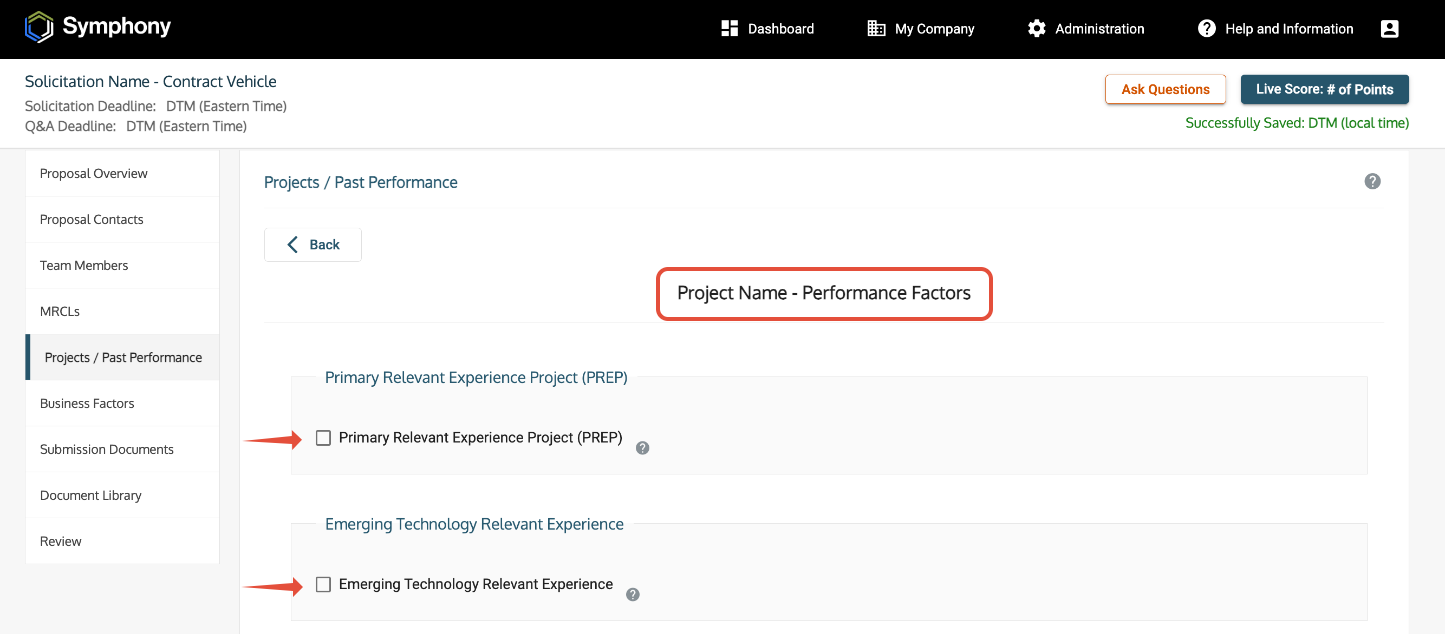The width and height of the screenshot is (1445, 634).
Task: Enable the Emerging Technology Relevant Experience checkbox
Action: pyautogui.click(x=323, y=584)
